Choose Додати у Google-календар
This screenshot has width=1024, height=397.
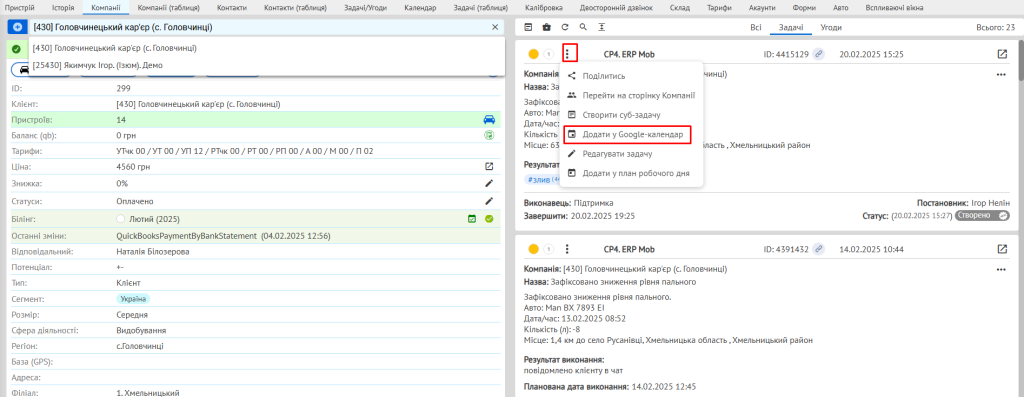631,135
